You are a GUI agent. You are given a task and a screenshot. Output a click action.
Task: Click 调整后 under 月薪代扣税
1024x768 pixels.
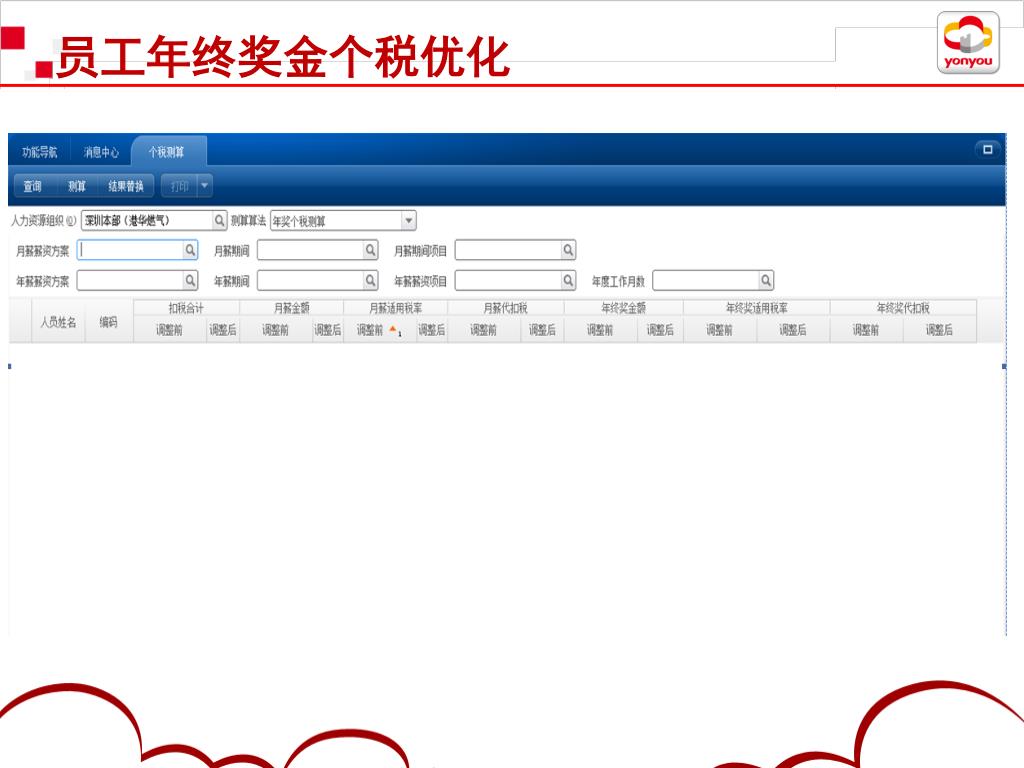coord(542,330)
